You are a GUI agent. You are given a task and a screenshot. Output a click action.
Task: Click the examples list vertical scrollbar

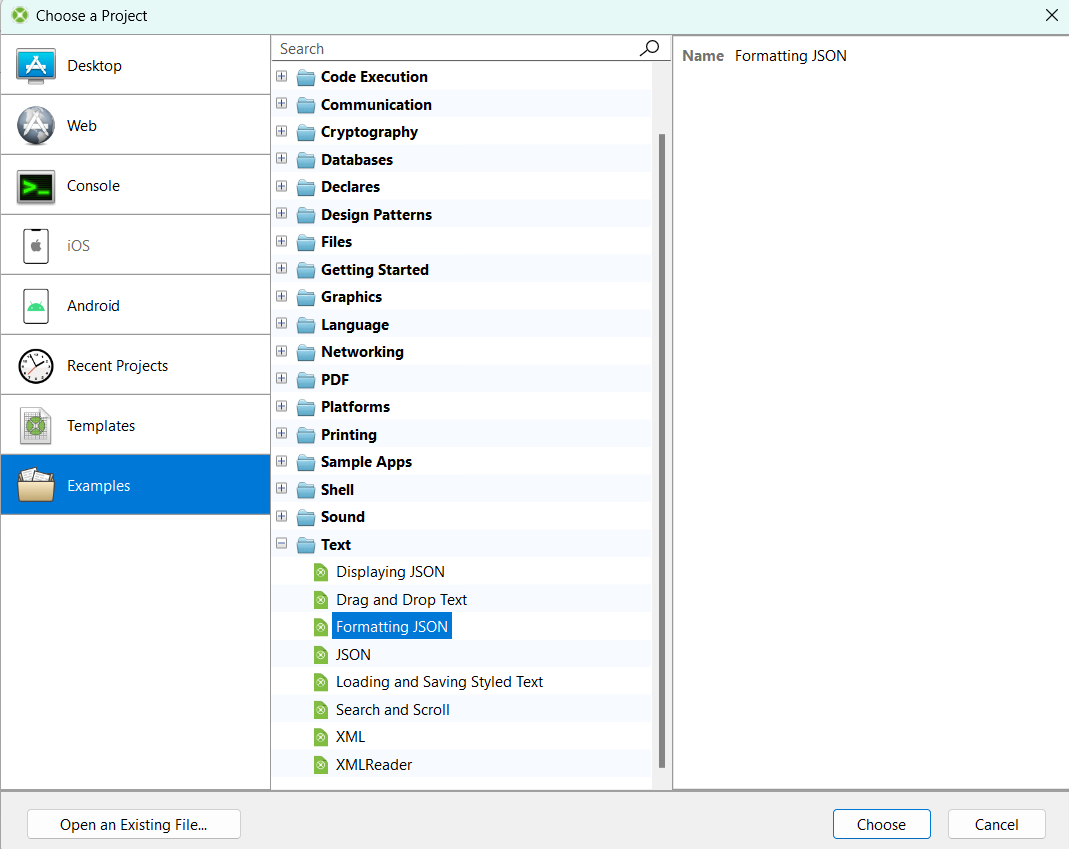pyautogui.click(x=661, y=450)
